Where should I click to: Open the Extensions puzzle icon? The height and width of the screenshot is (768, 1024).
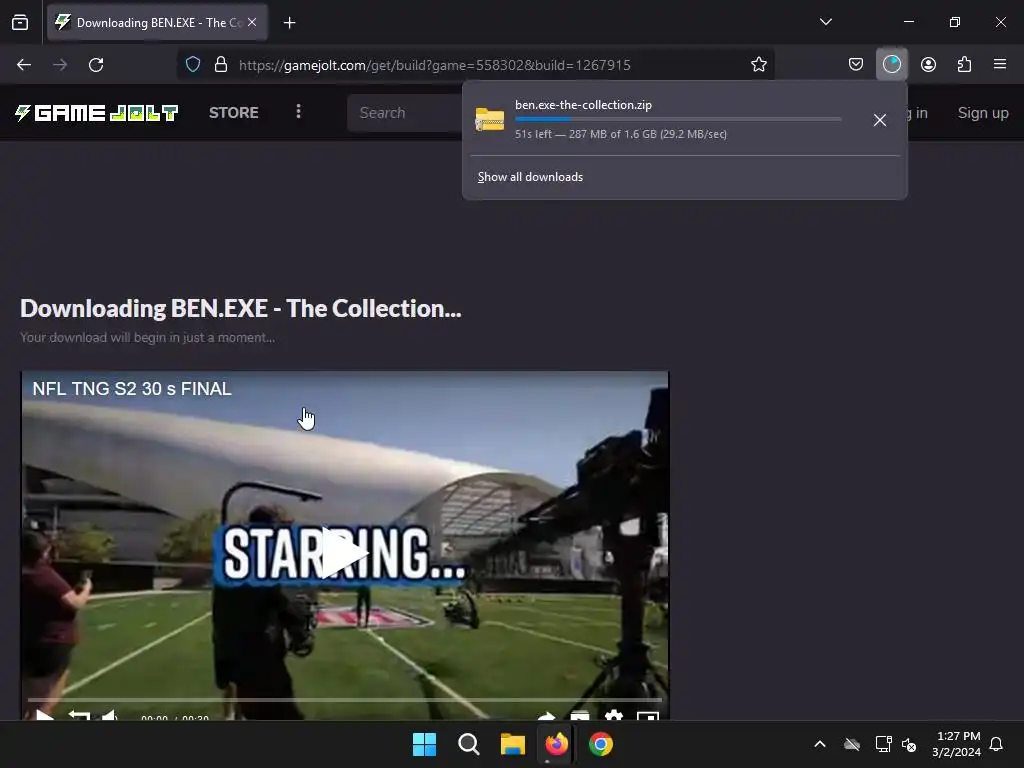click(964, 64)
